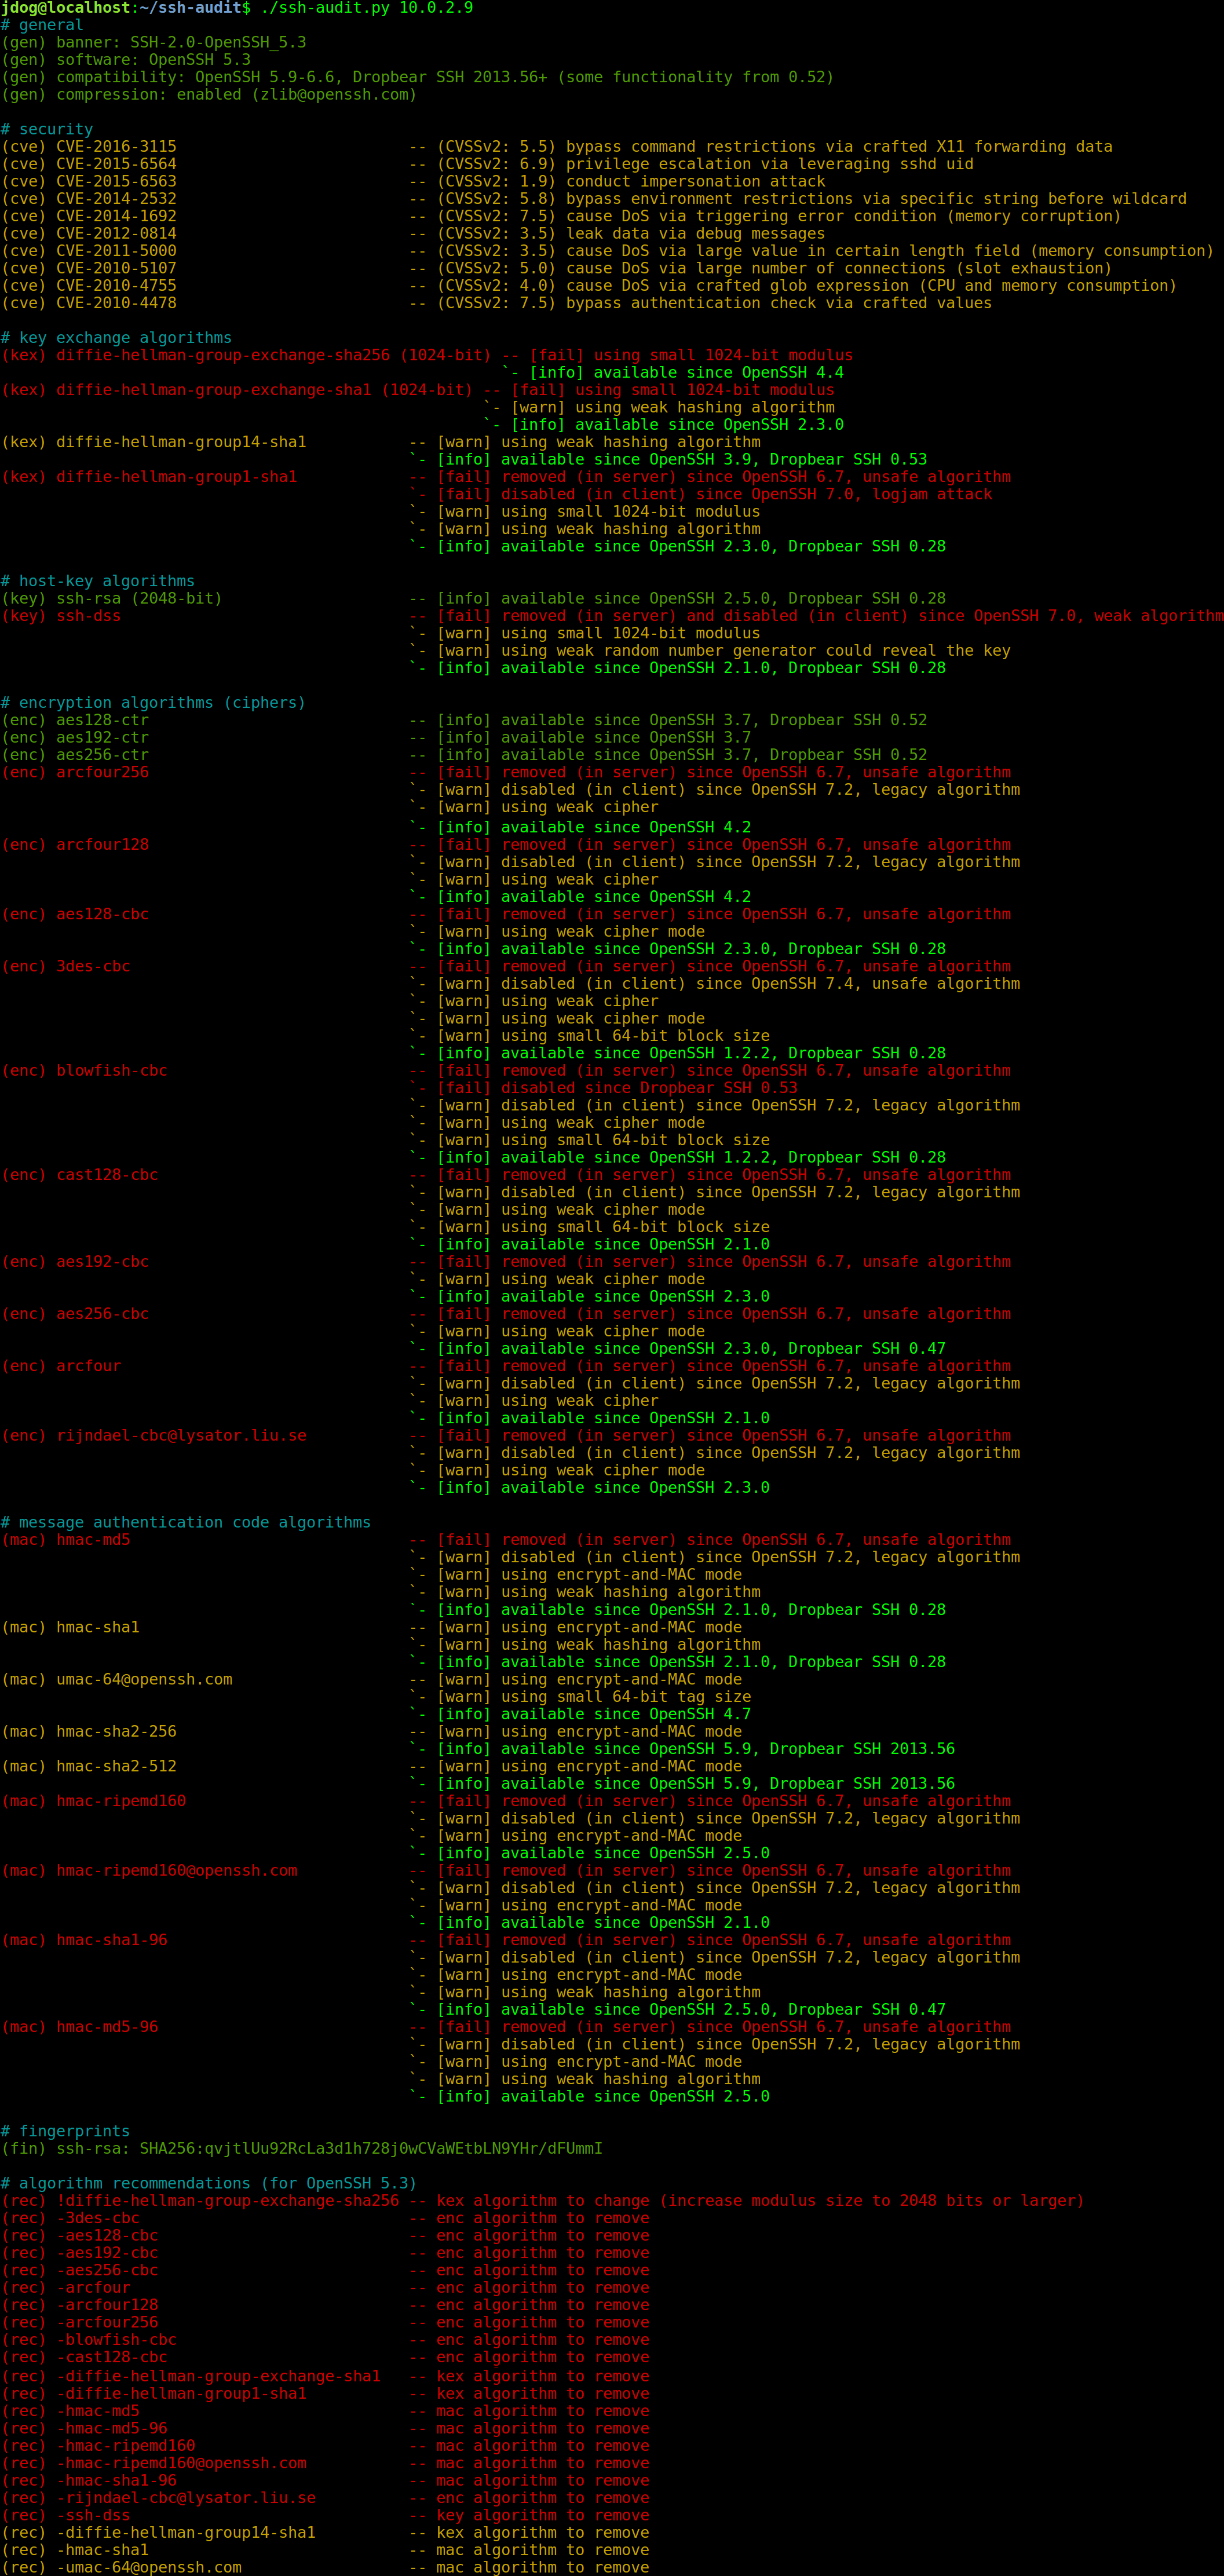
Task: Click rec -blowfish-cbc recommendation
Action: pos(325,2340)
